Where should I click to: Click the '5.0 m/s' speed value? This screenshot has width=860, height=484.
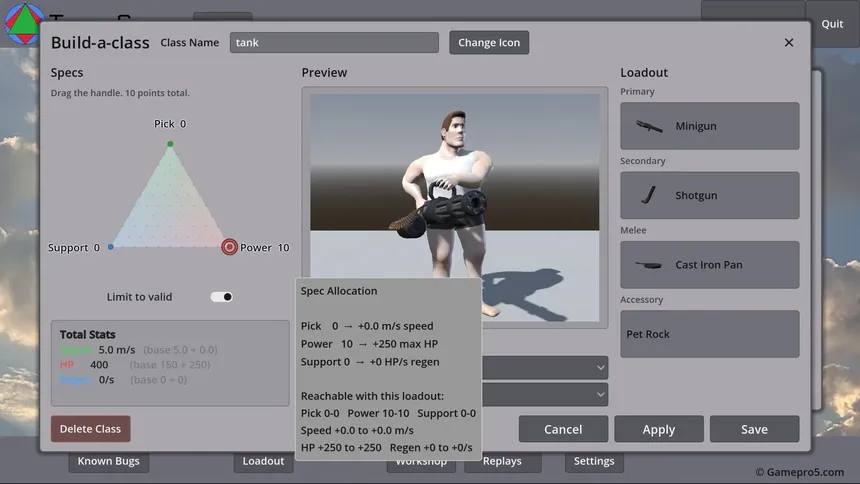click(117, 350)
